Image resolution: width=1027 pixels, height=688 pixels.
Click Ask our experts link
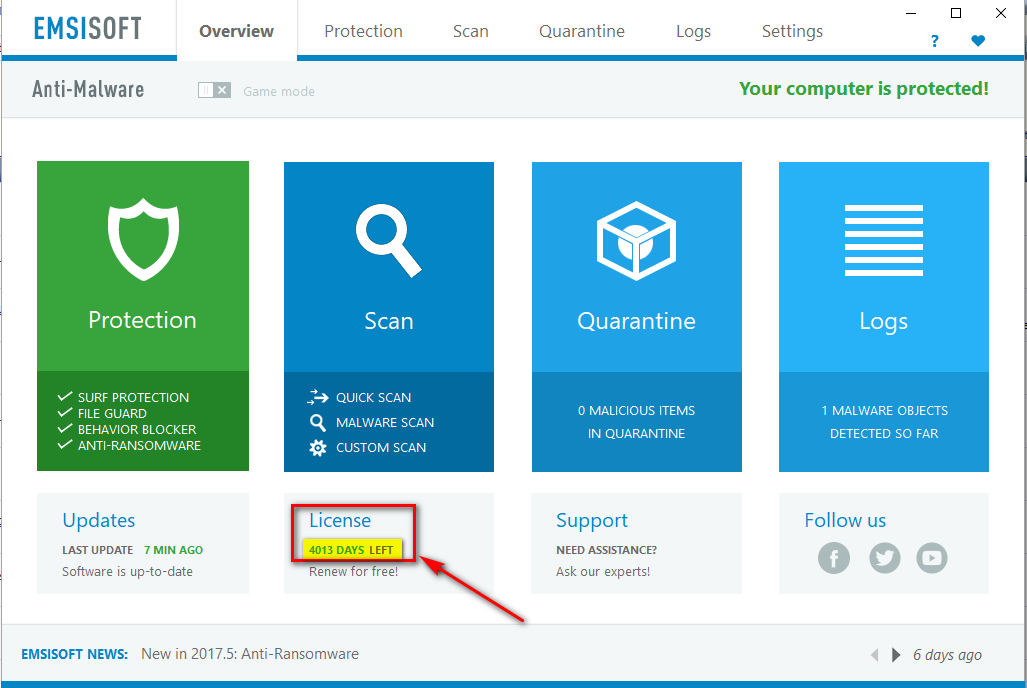tap(603, 571)
